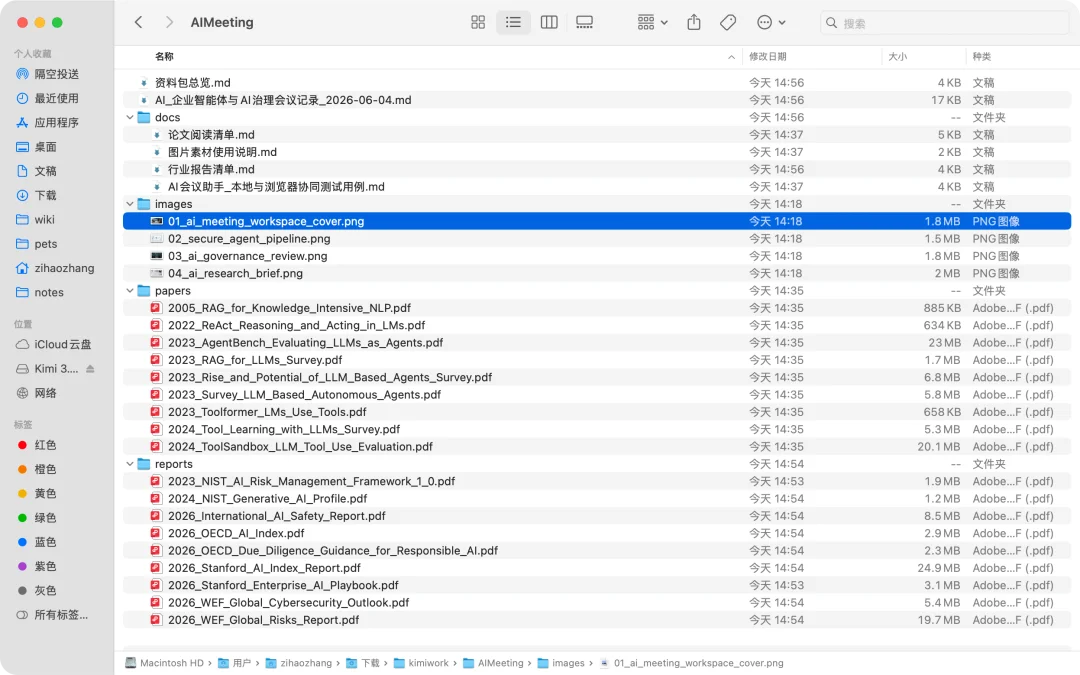
Task: Click the 搜索 search field
Action: pos(944,23)
